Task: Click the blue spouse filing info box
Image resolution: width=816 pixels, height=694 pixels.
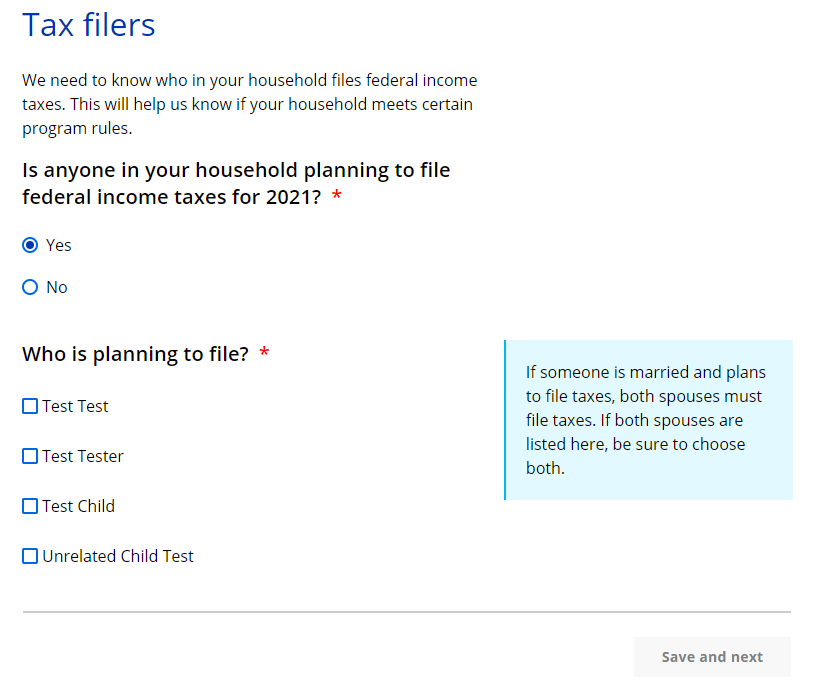Action: click(x=648, y=419)
